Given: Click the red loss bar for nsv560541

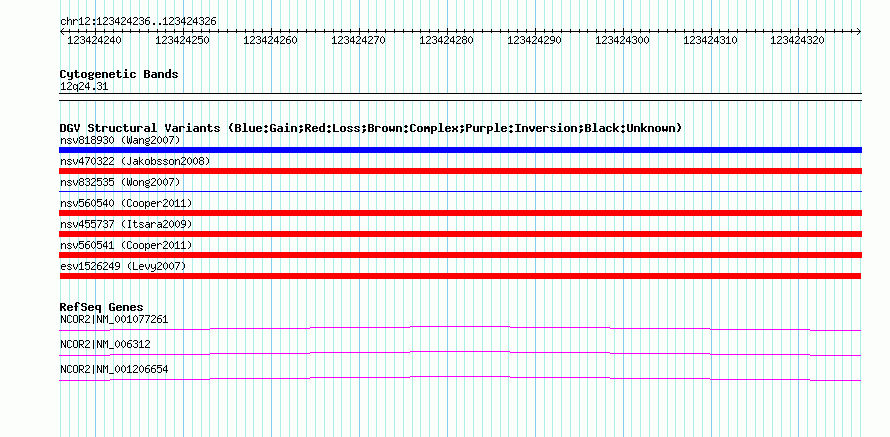Looking at the screenshot, I should click(x=460, y=255).
